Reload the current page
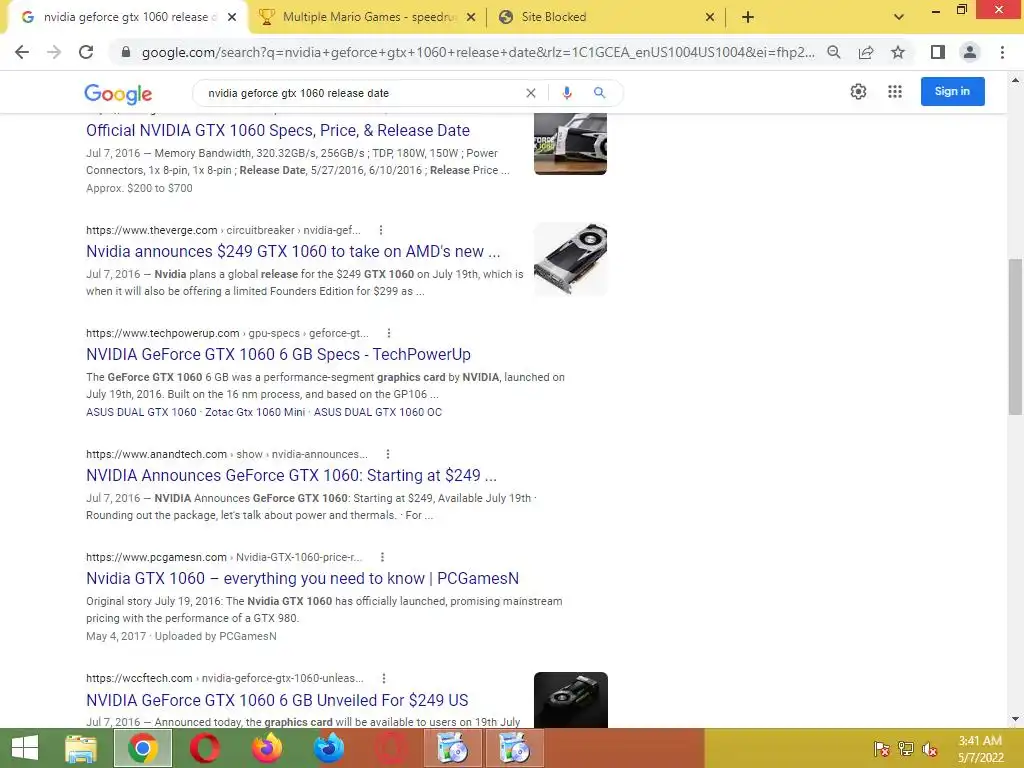 tap(86, 52)
